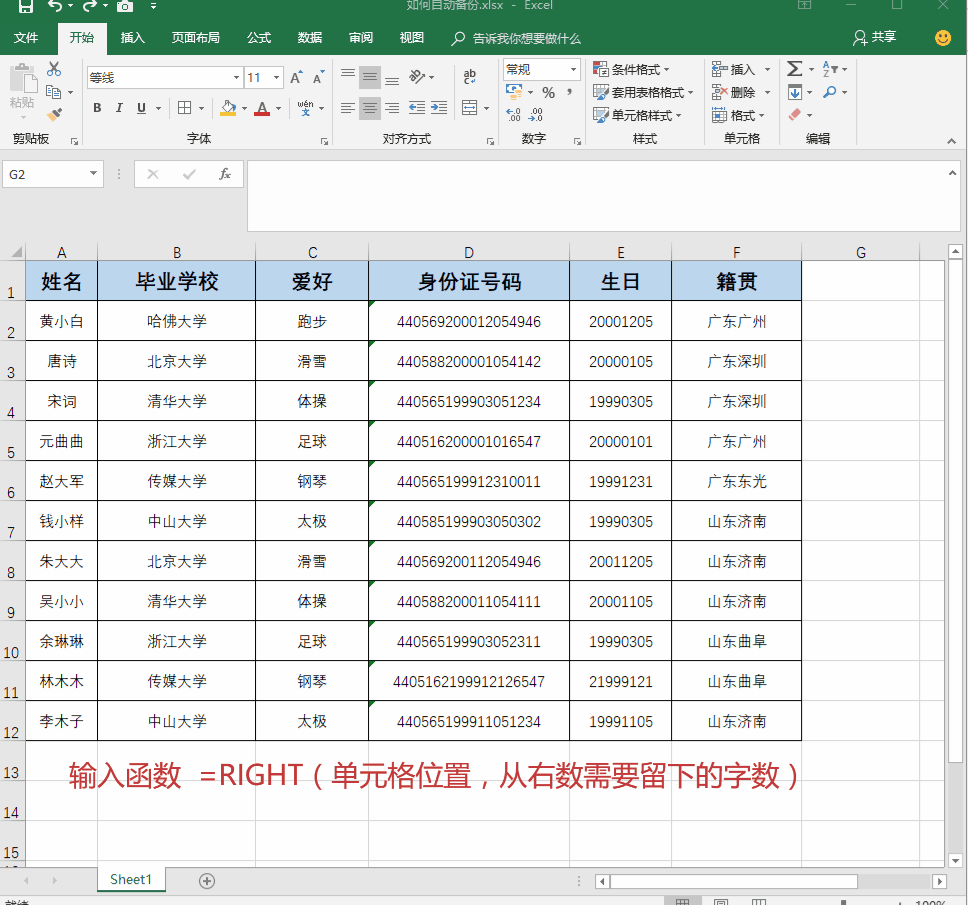968x905 pixels.
Task: Click the Fill down arrow icon
Action: tap(795, 93)
